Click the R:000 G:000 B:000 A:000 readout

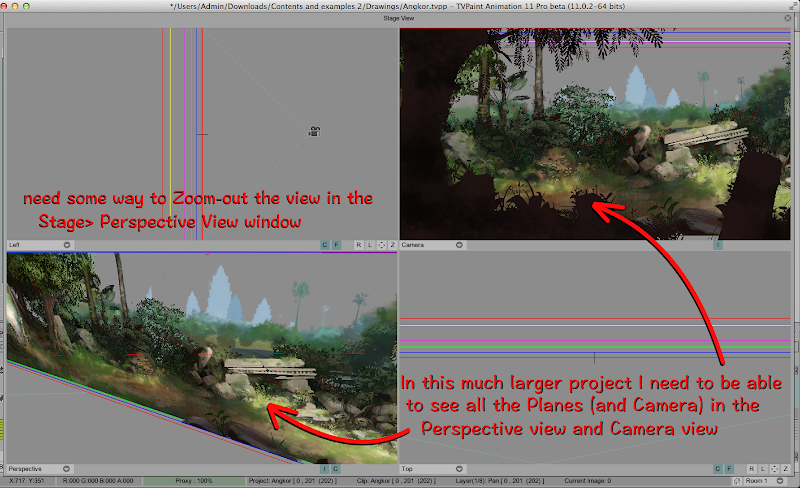click(x=98, y=481)
